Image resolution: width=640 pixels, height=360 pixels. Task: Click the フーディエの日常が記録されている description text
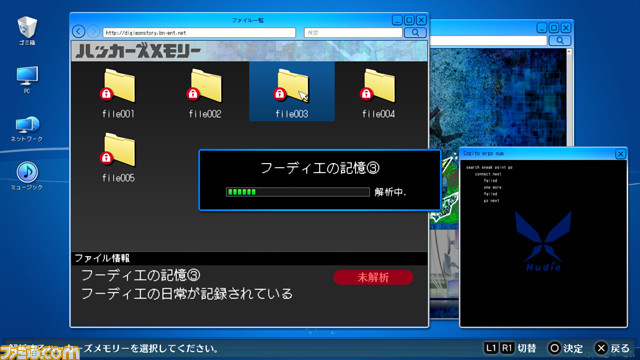coord(187,294)
